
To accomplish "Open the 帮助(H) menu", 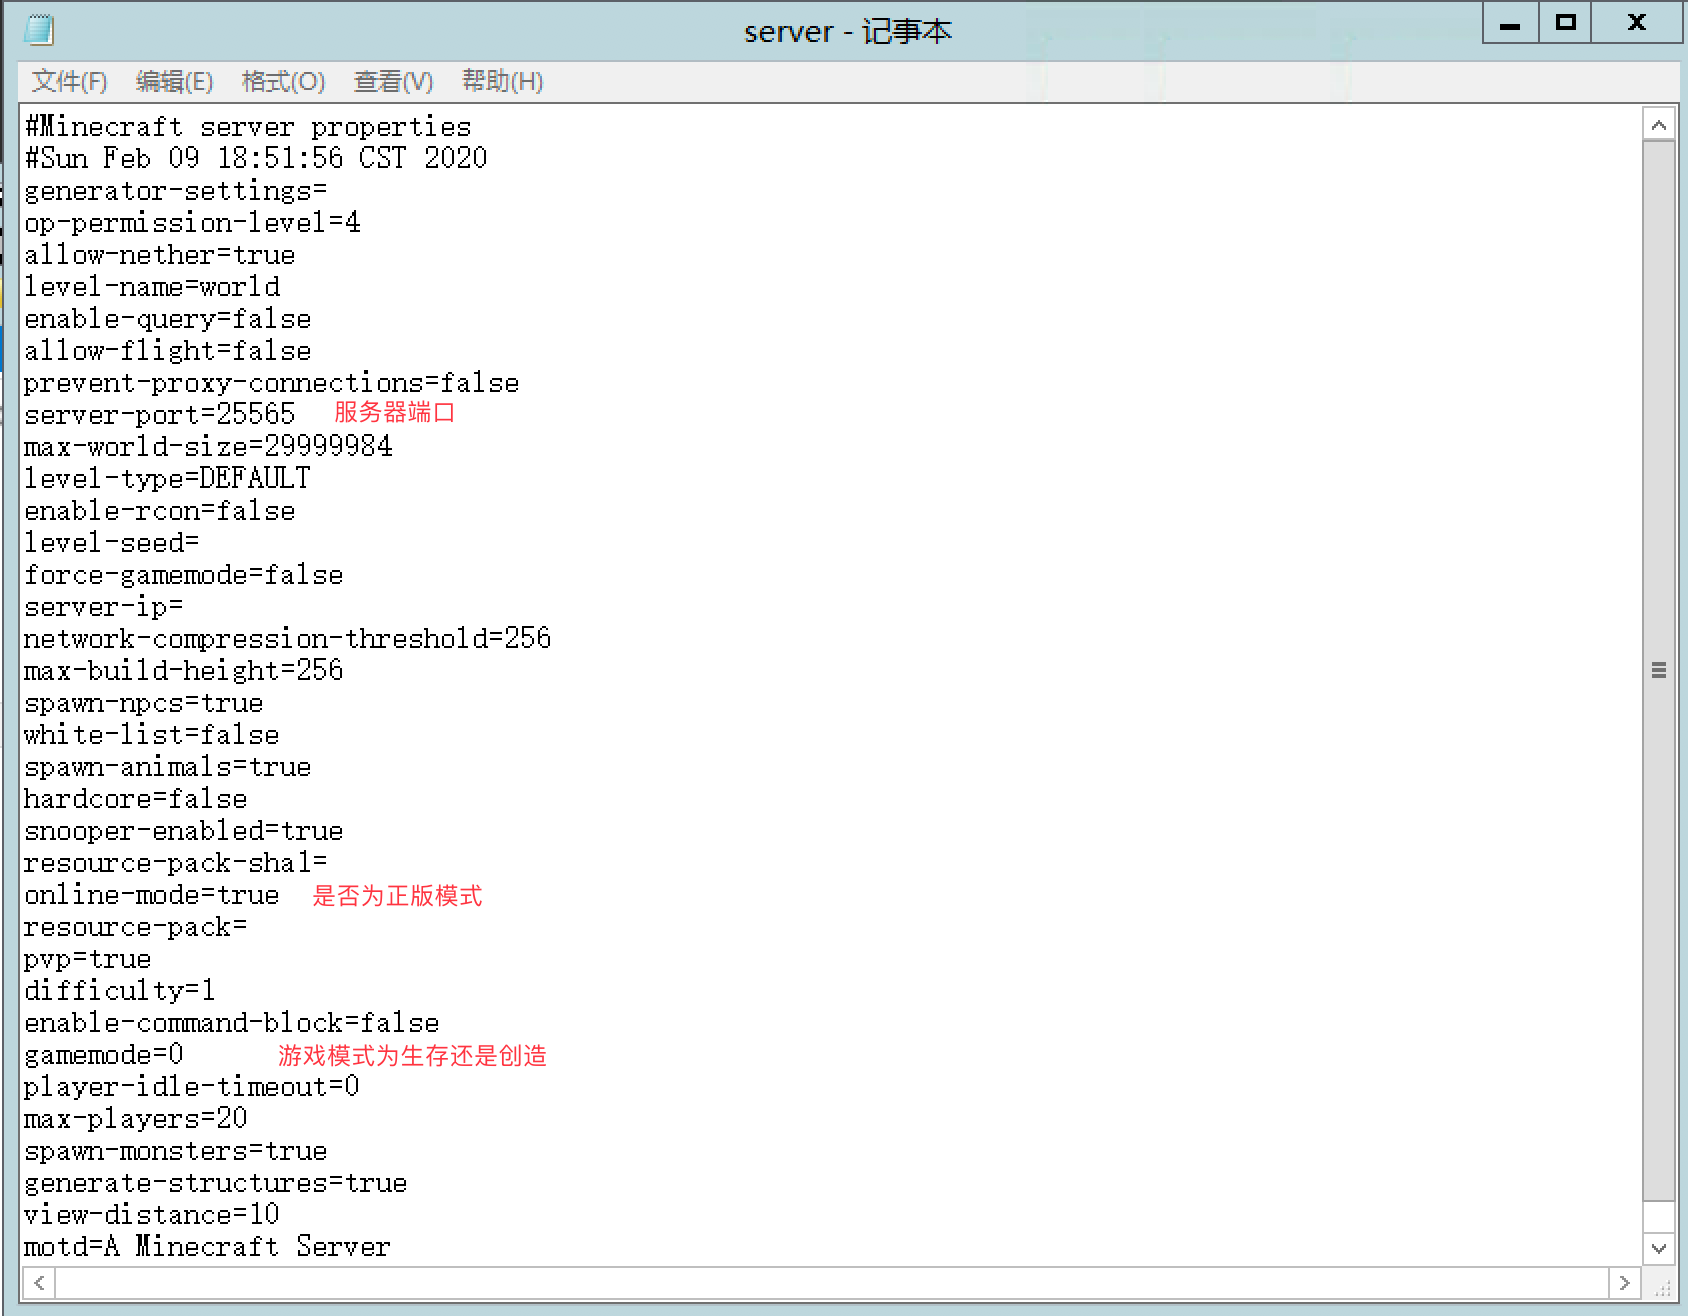I will 503,81.
